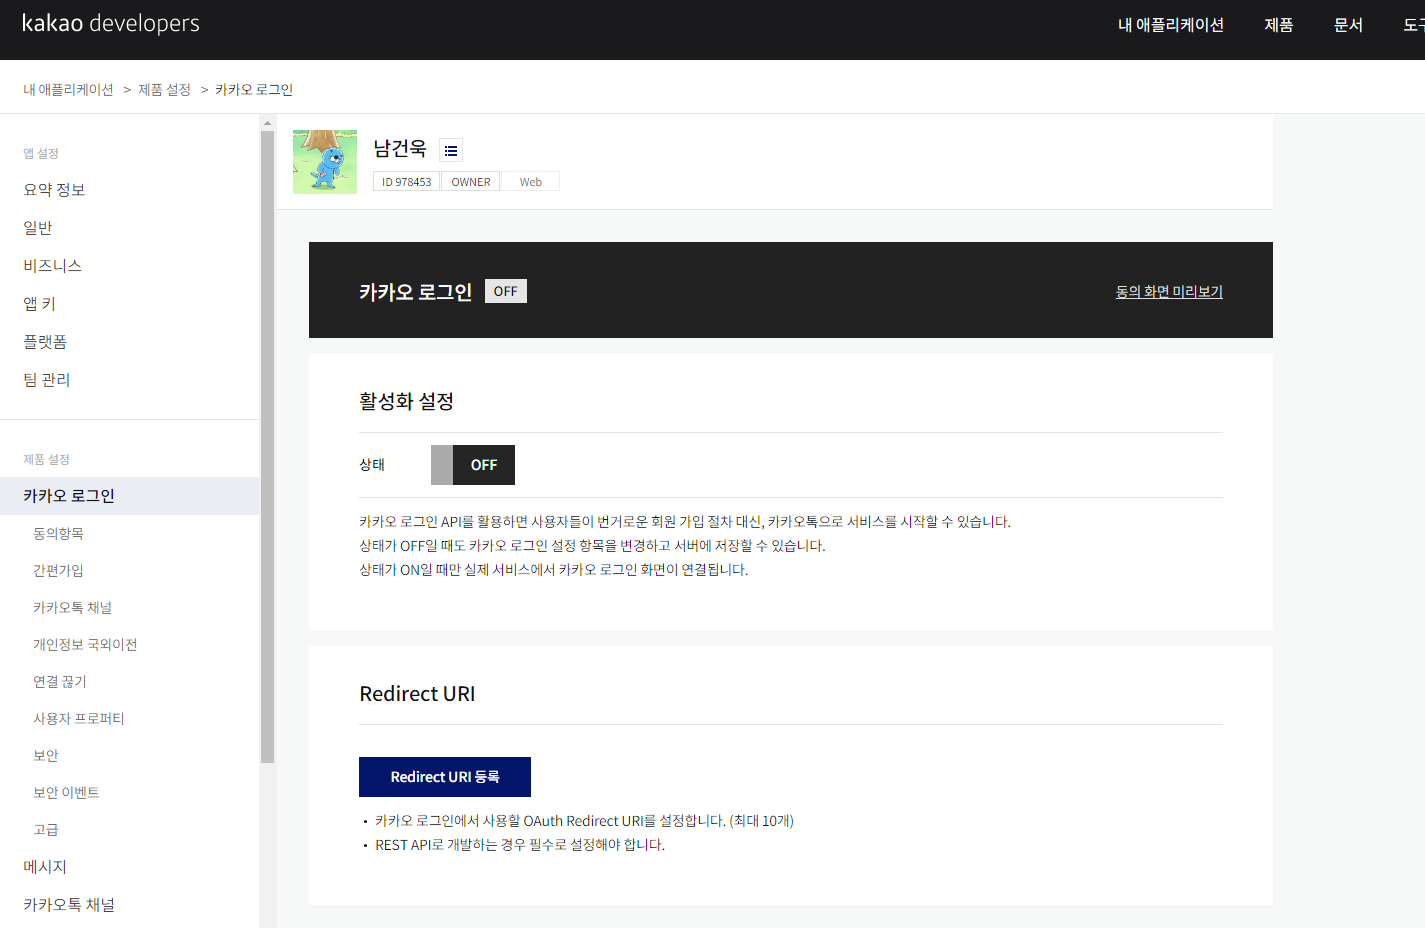Click 내 애플리케이션 breadcrumb link
1425x928 pixels.
[x=68, y=89]
